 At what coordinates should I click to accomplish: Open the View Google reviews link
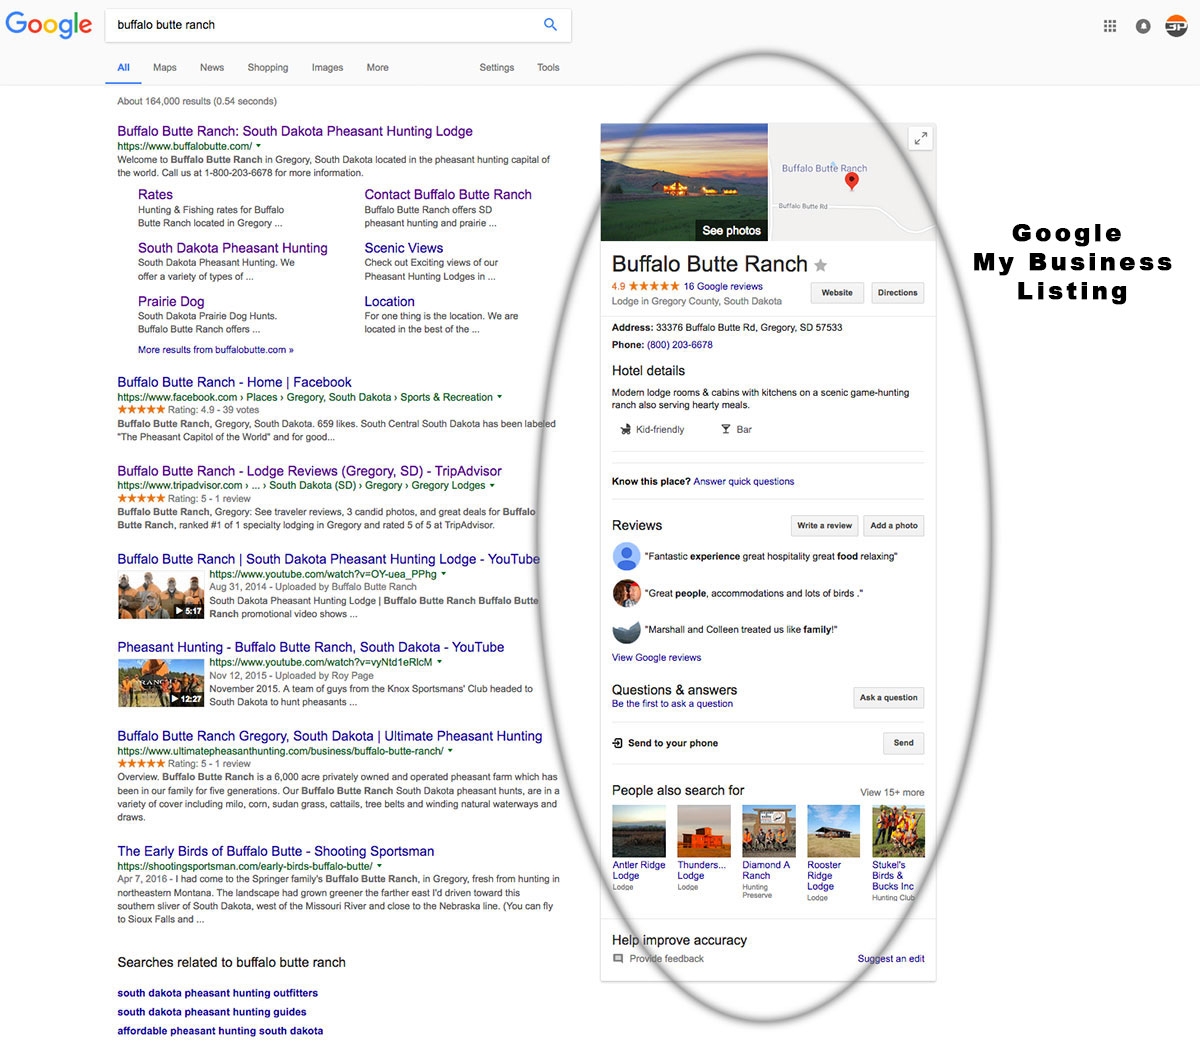[x=656, y=657]
